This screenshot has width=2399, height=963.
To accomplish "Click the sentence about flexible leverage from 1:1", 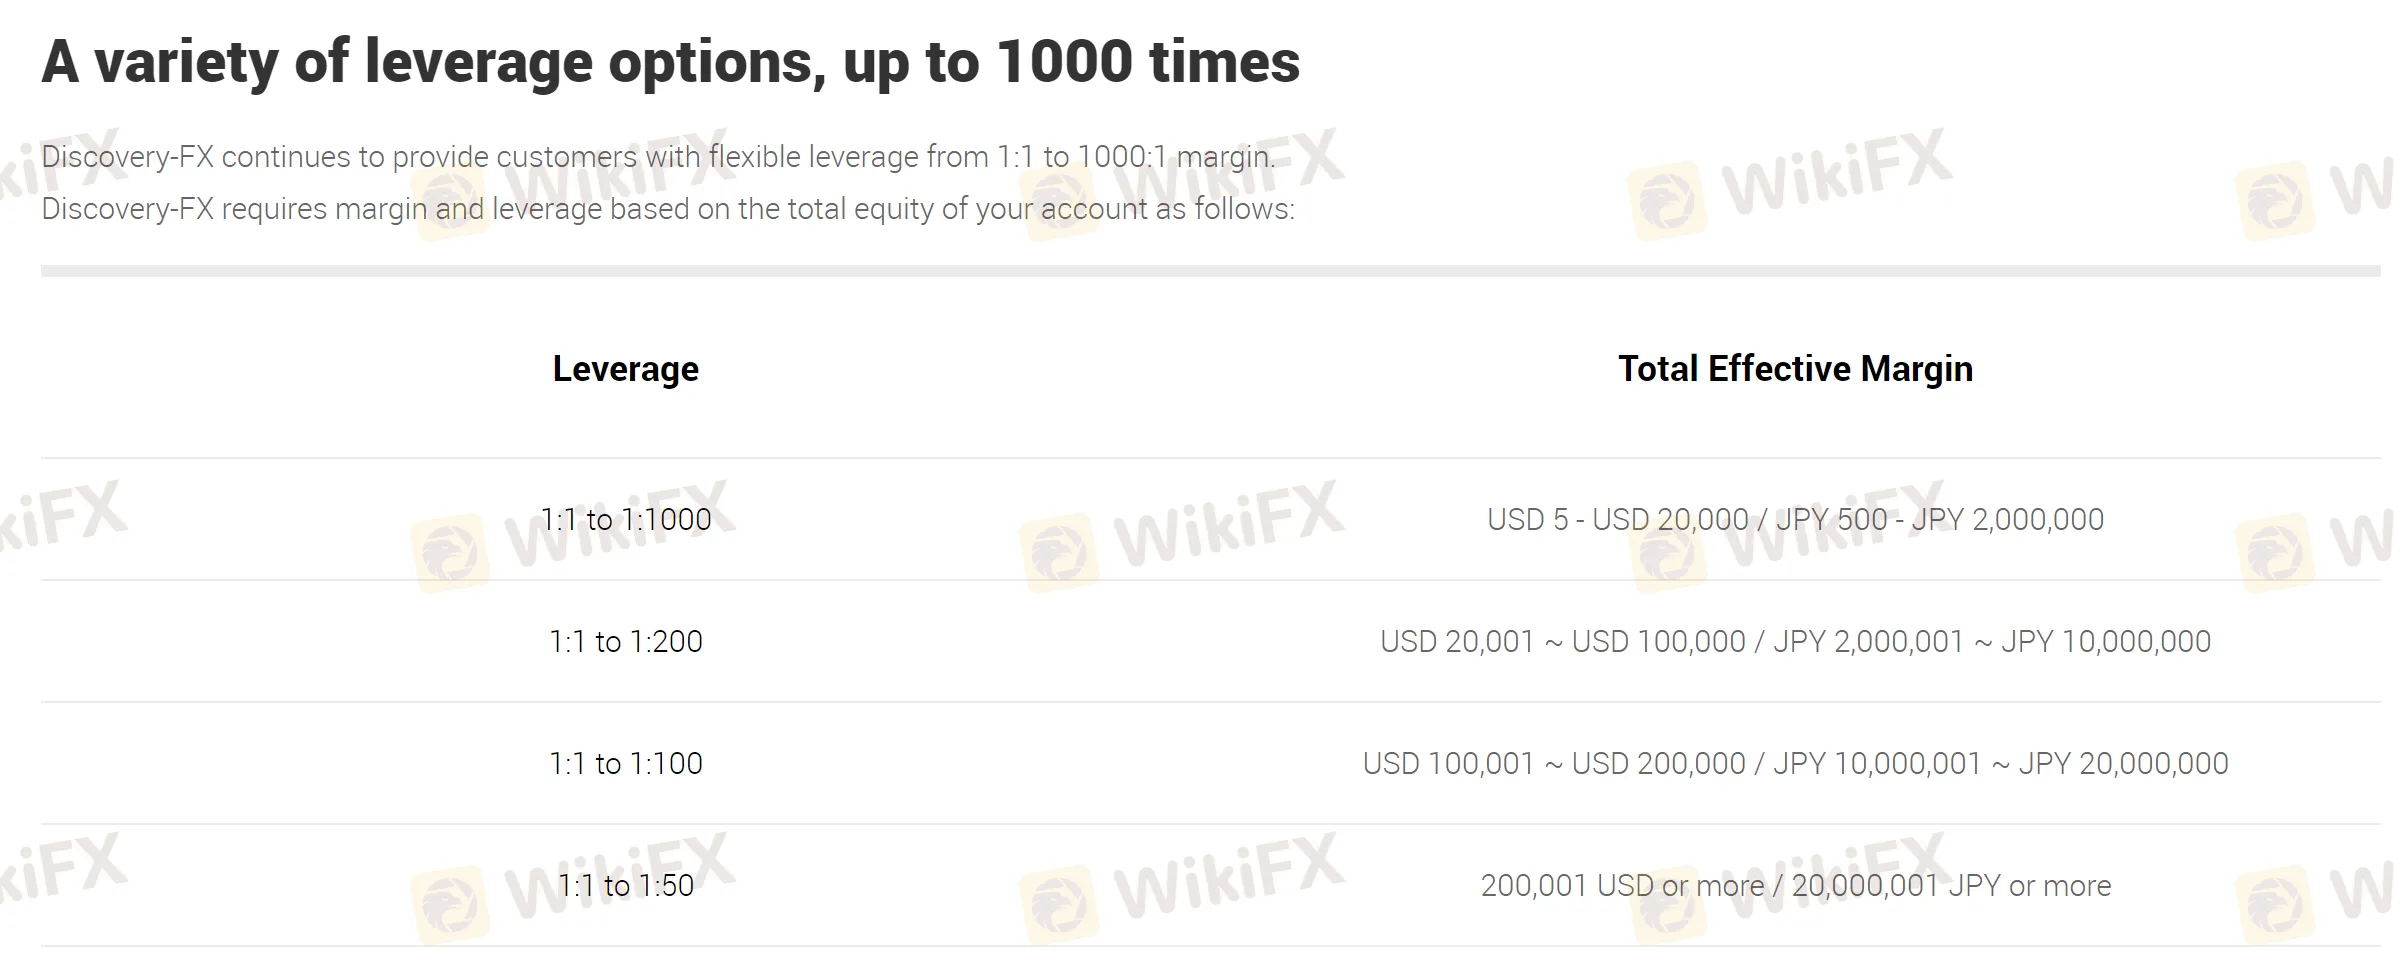I will pyautogui.click(x=658, y=157).
